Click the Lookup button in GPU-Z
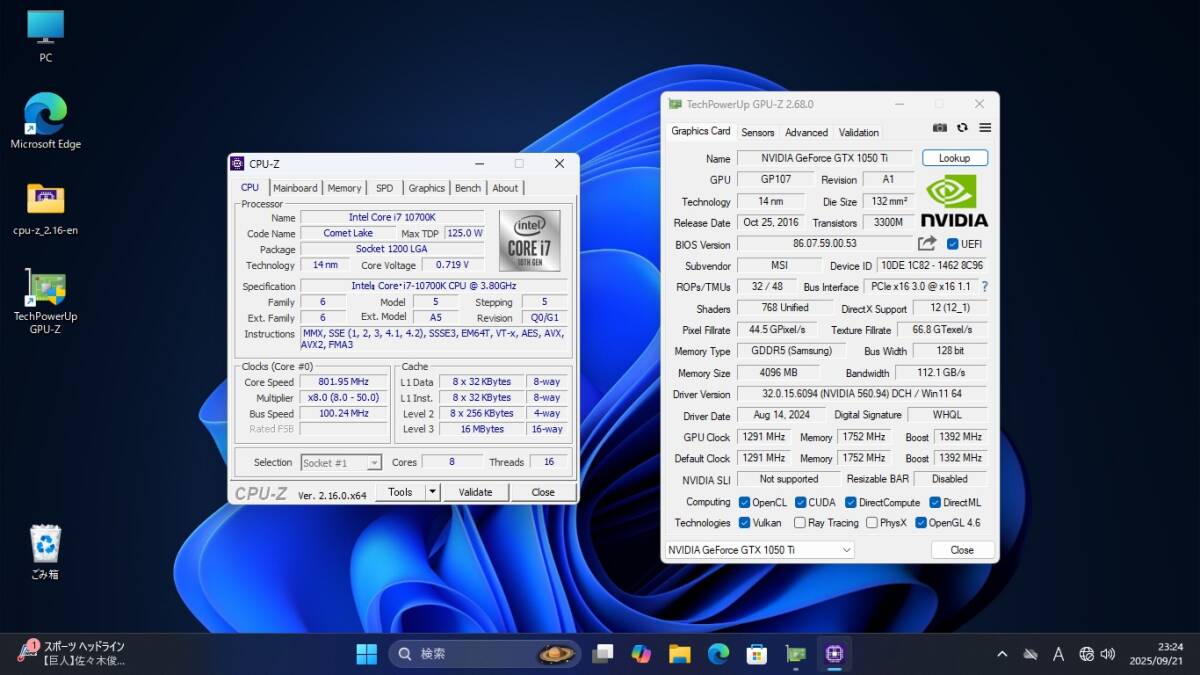The height and width of the screenshot is (675, 1200). click(954, 158)
